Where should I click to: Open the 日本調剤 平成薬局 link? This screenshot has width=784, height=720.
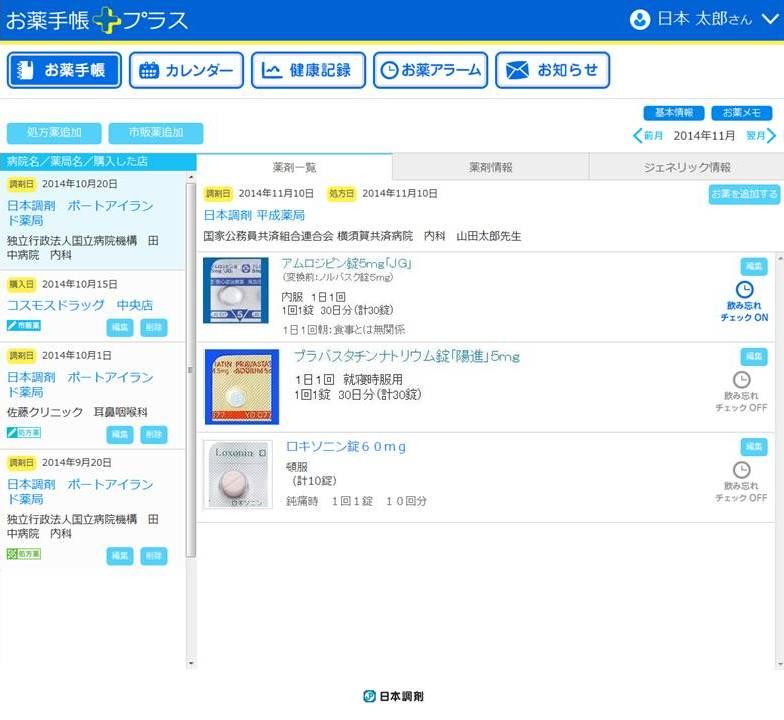click(x=254, y=215)
